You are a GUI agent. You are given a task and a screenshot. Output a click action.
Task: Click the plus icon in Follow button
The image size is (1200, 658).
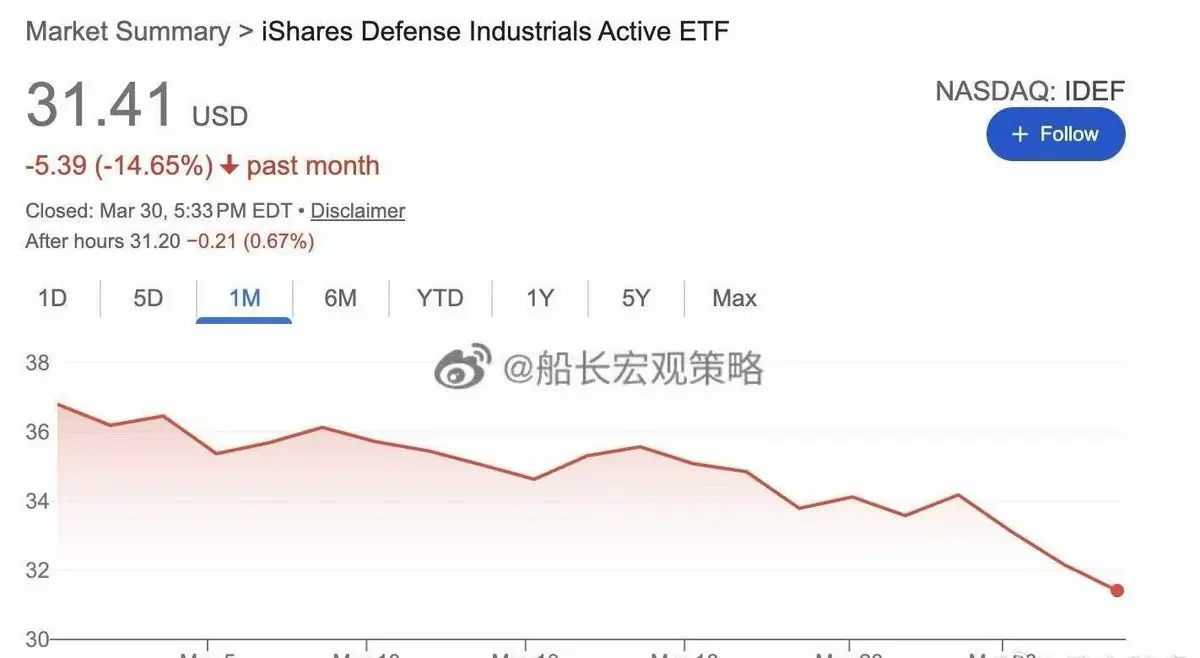(x=1020, y=134)
